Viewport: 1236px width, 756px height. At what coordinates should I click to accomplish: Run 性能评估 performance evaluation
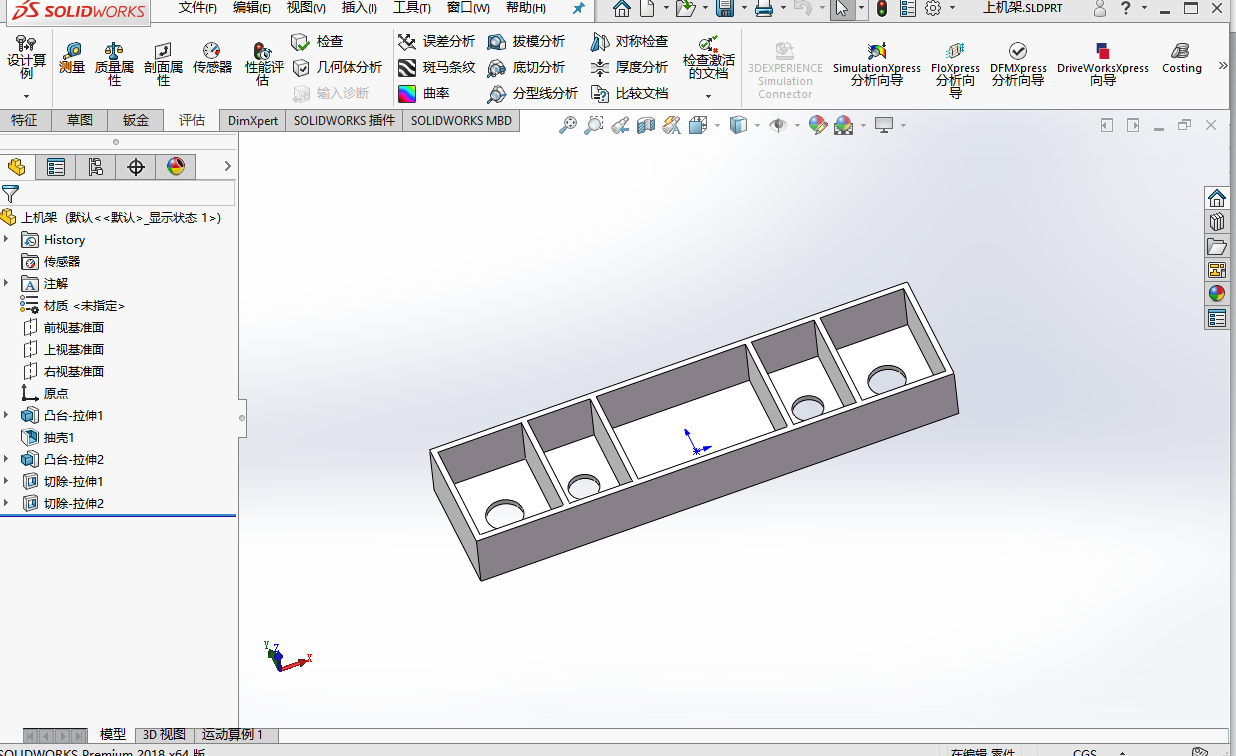pyautogui.click(x=264, y=64)
